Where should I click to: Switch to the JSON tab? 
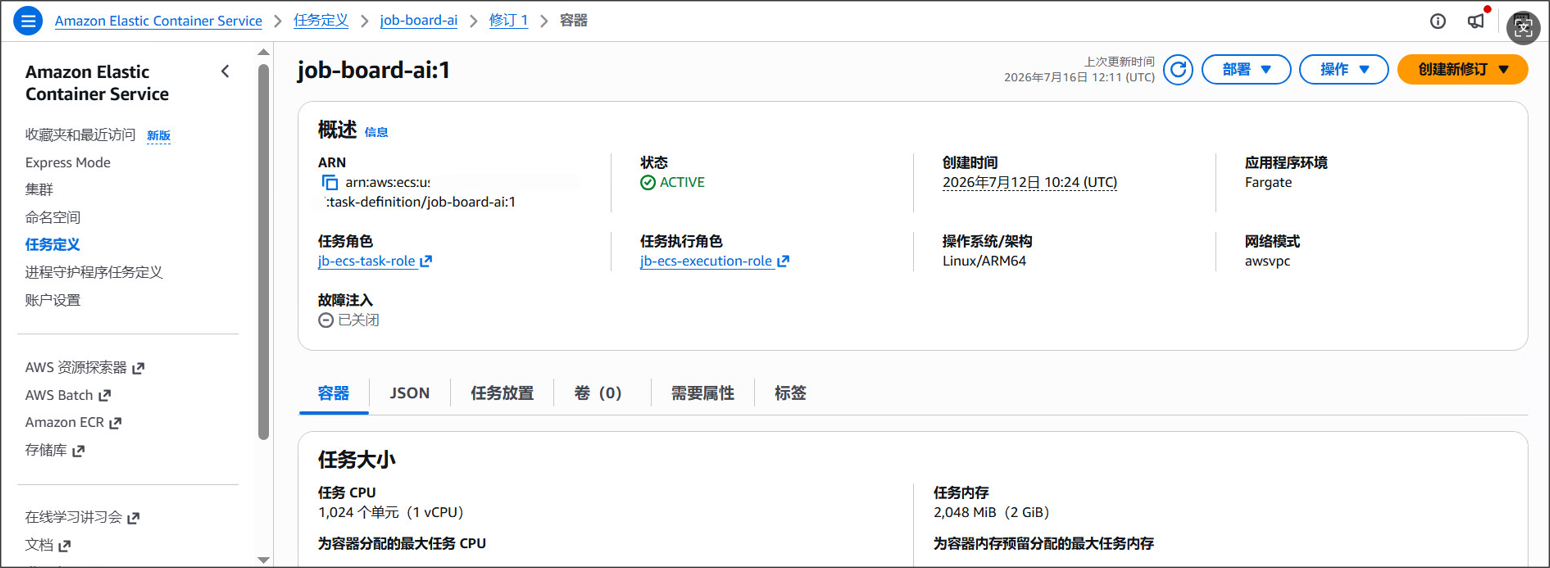[x=410, y=393]
